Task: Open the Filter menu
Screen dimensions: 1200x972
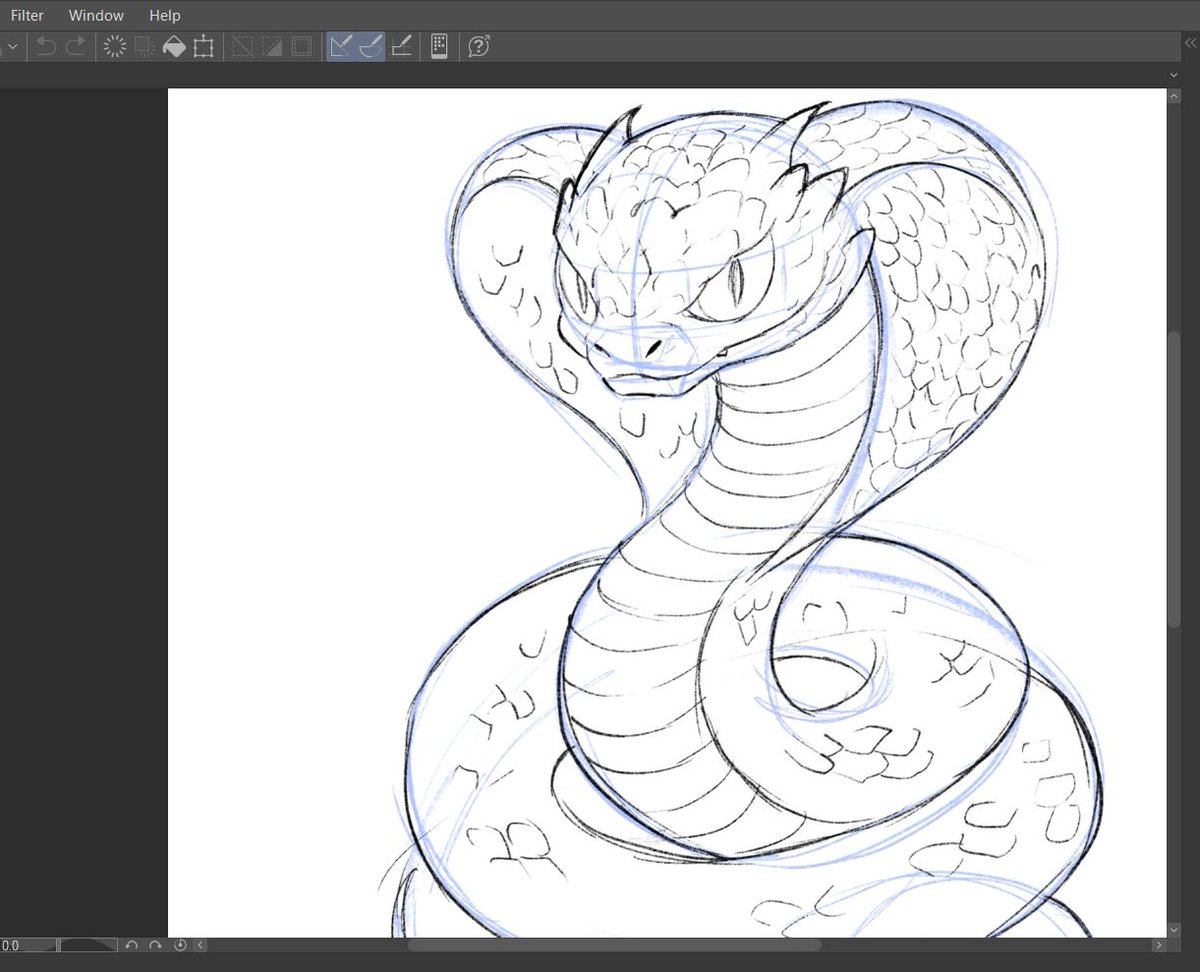Action: tap(26, 15)
